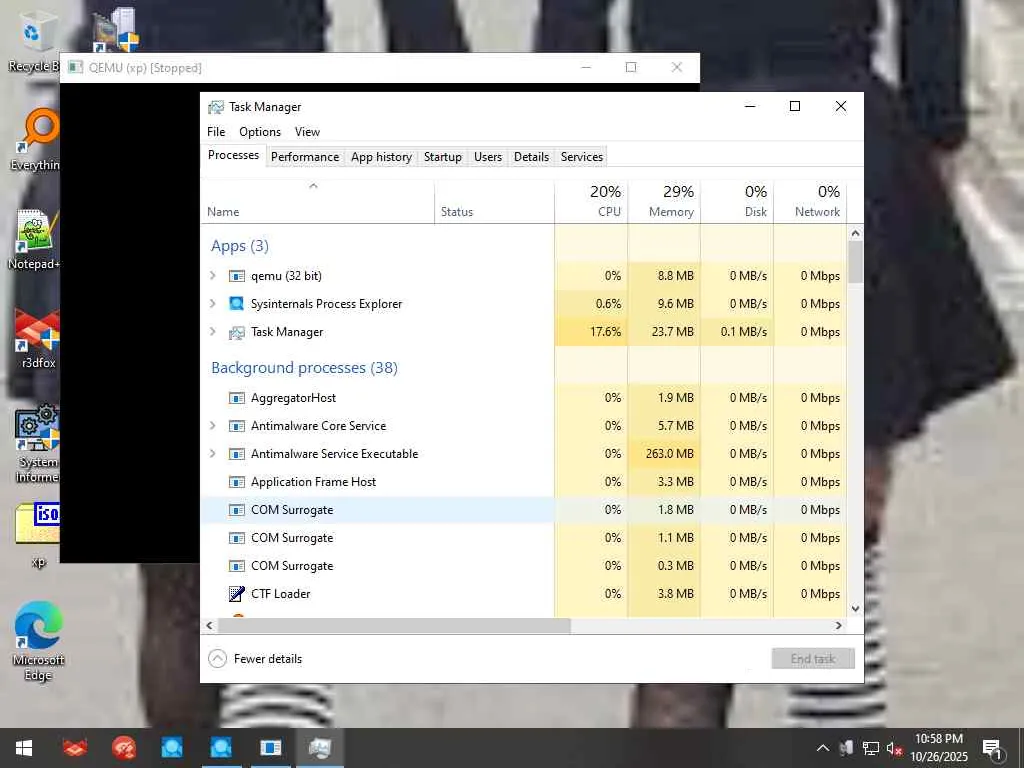Expand the qemu (32 bit) process group
The image size is (1024, 768).
point(212,276)
